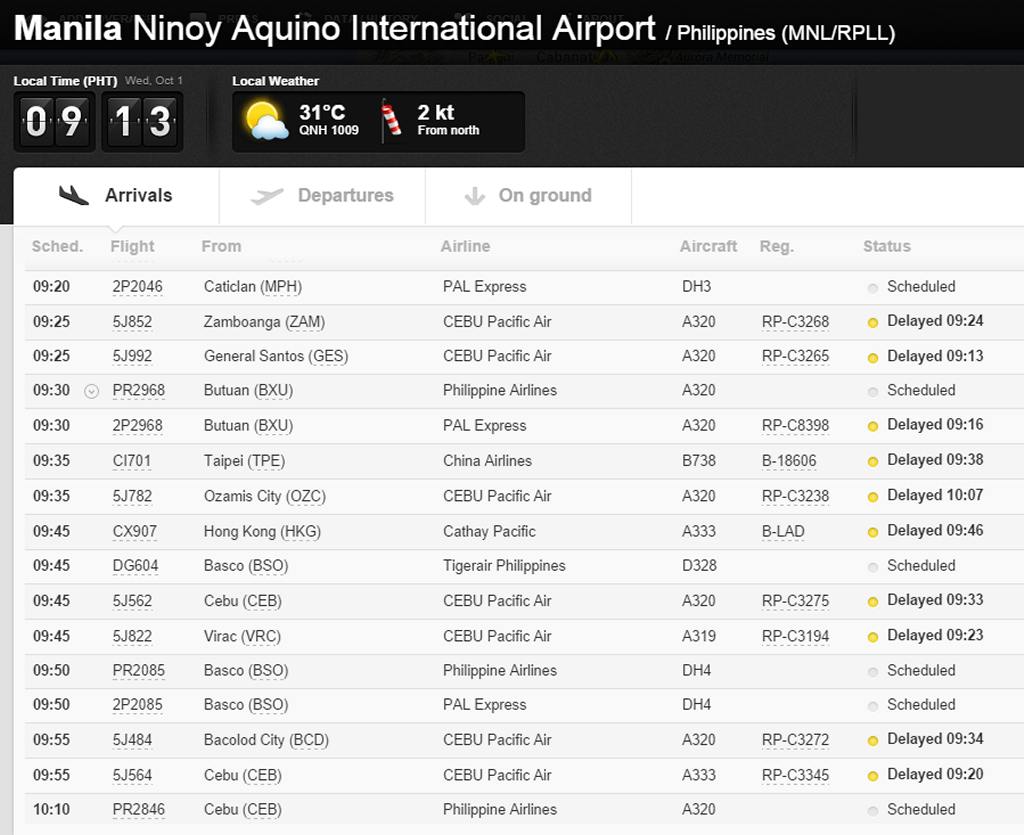The image size is (1024, 835).
Task: Click grey status dot for flight 2P2046
Action: pyautogui.click(x=873, y=287)
